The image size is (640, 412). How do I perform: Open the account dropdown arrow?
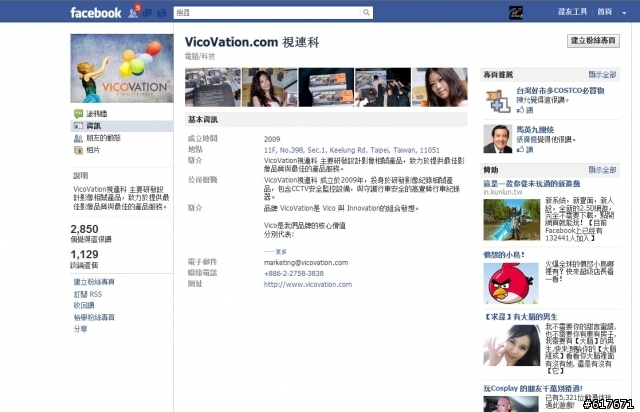click(624, 13)
